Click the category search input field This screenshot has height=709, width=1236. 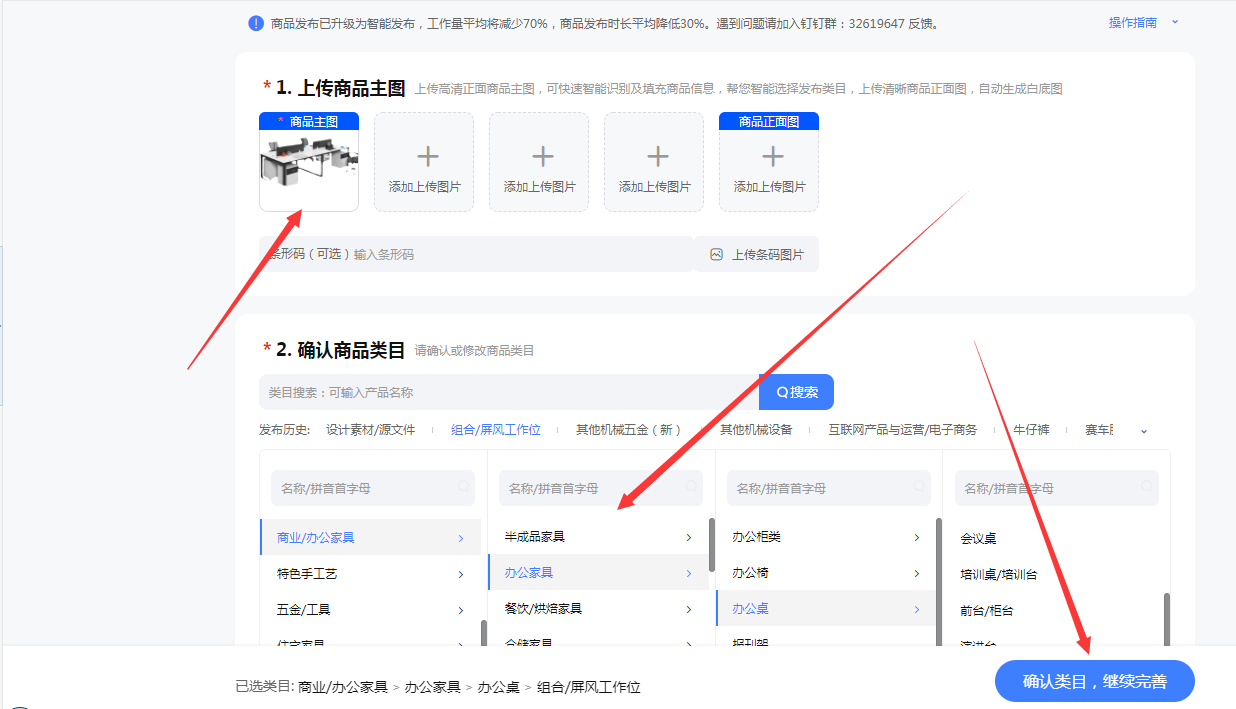click(509, 392)
